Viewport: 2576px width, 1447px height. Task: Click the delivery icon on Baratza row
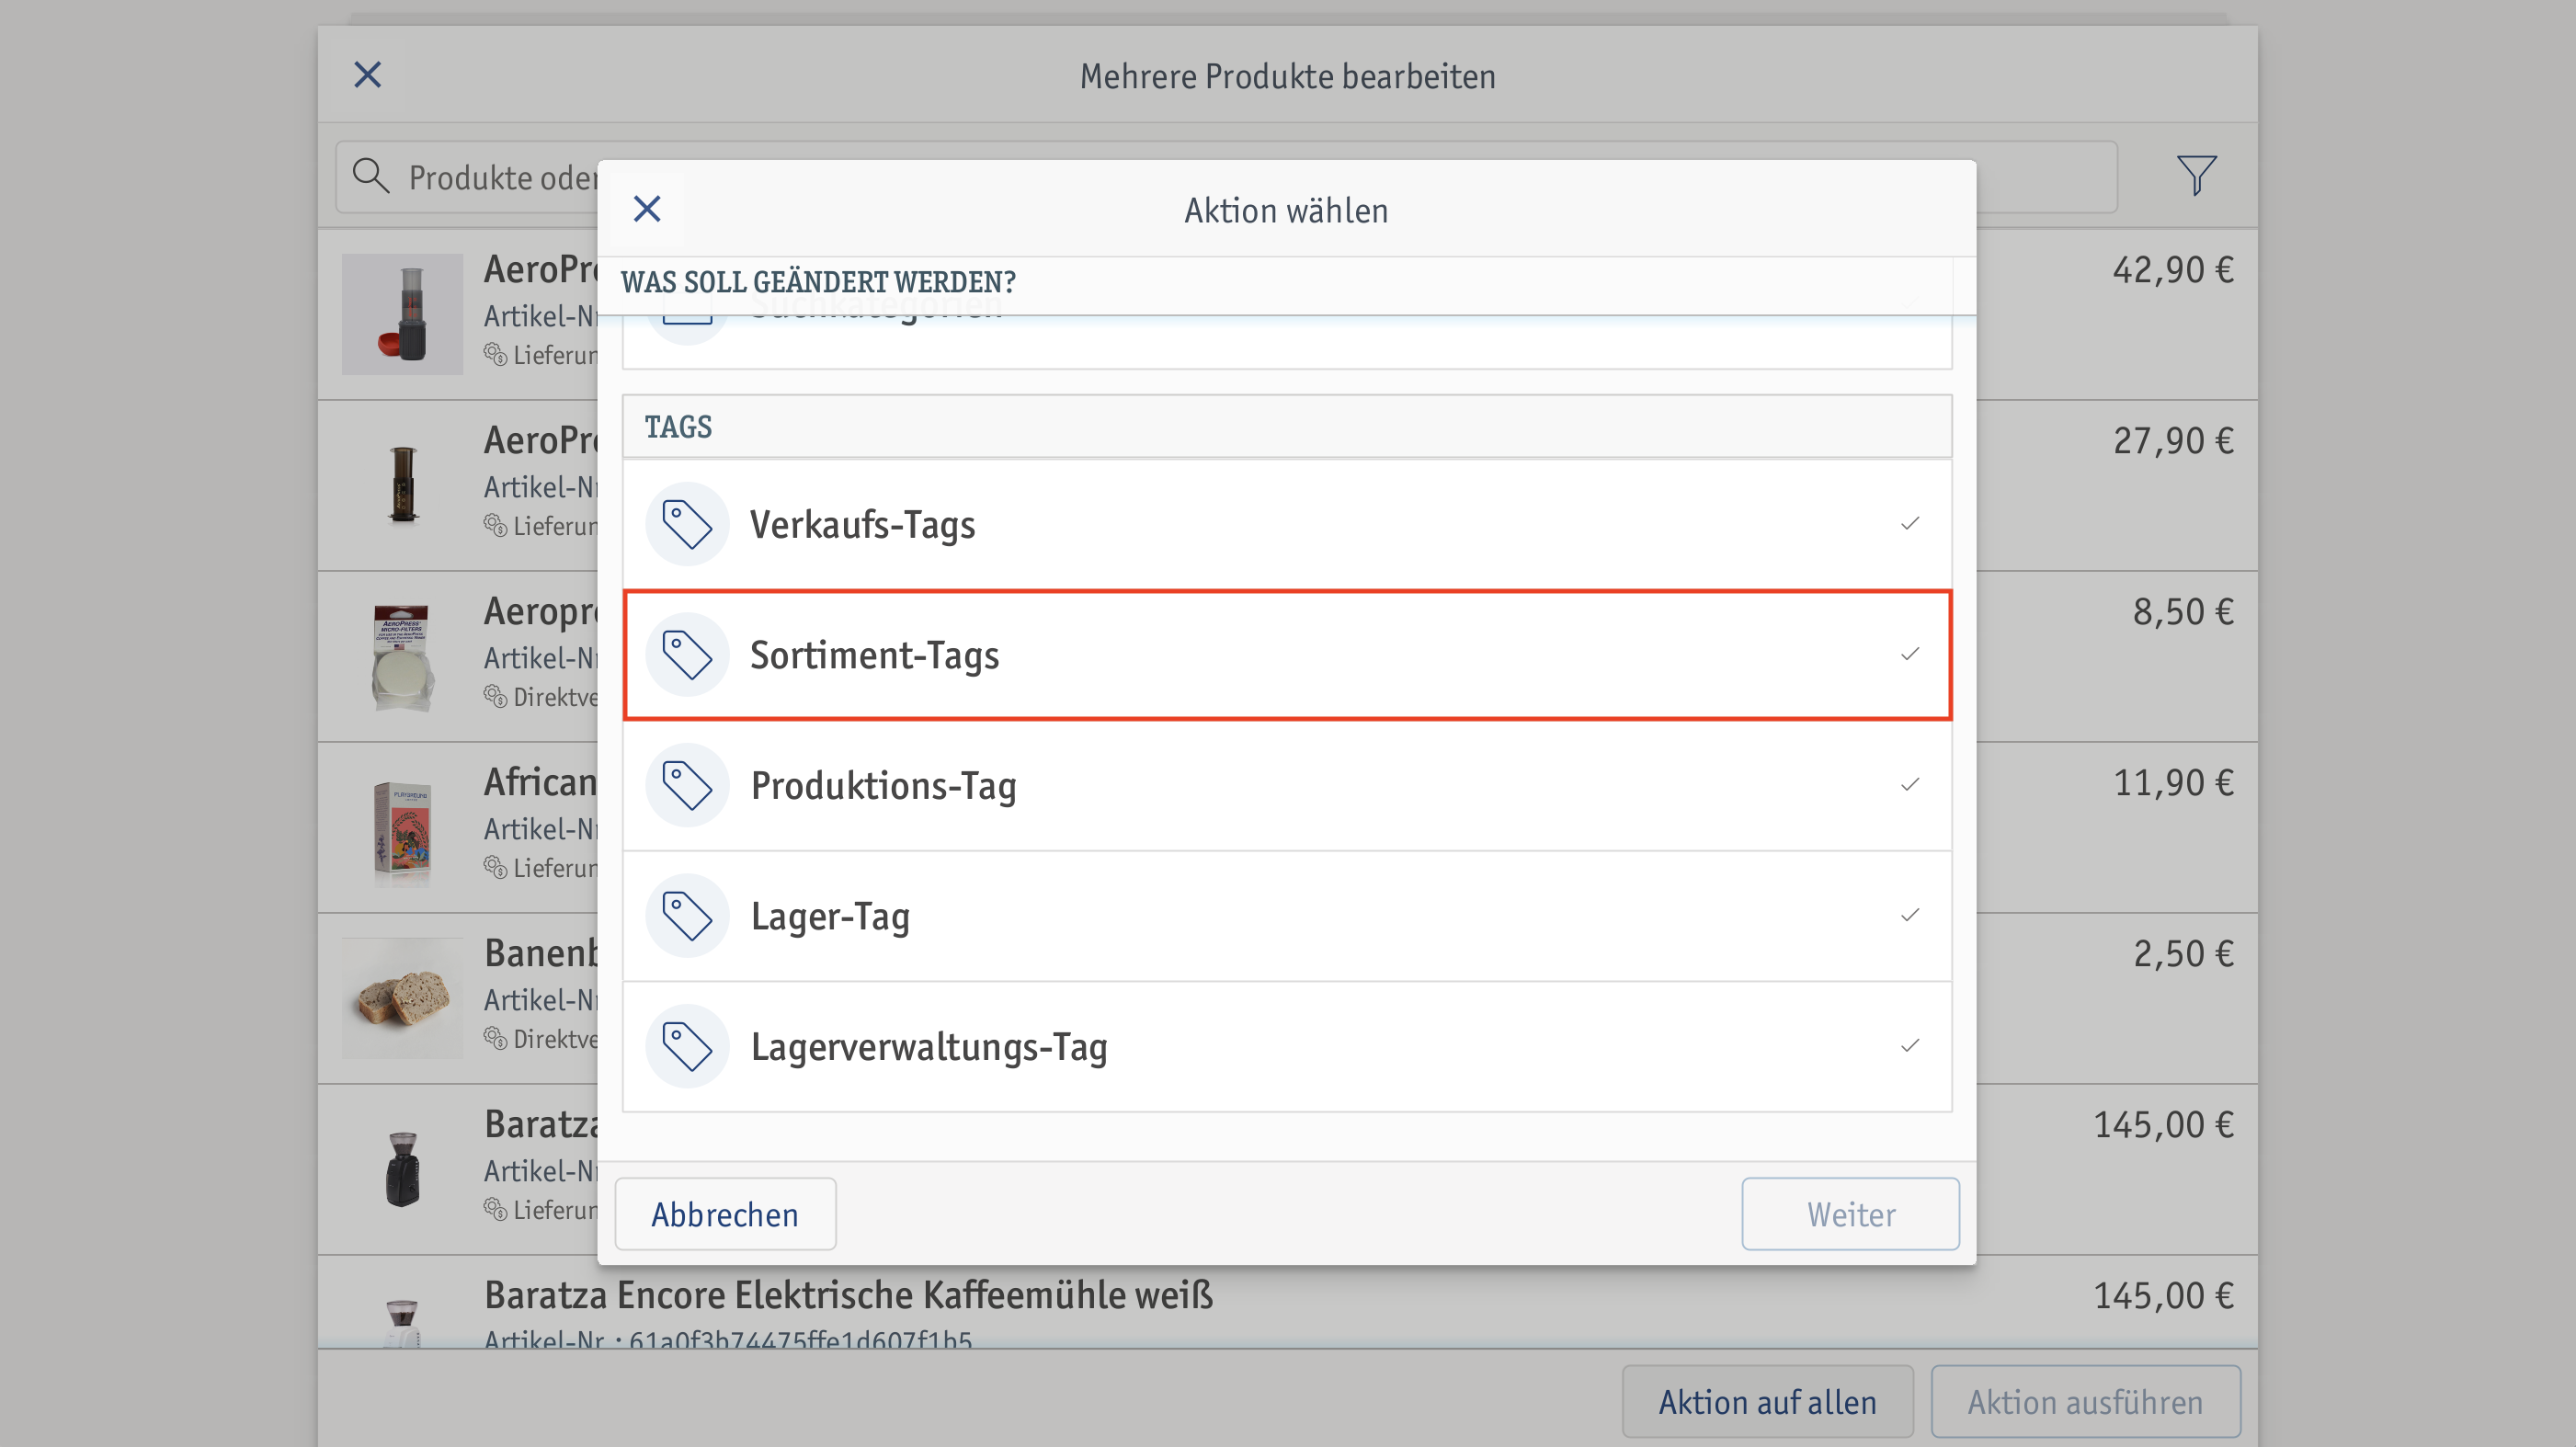[495, 1209]
